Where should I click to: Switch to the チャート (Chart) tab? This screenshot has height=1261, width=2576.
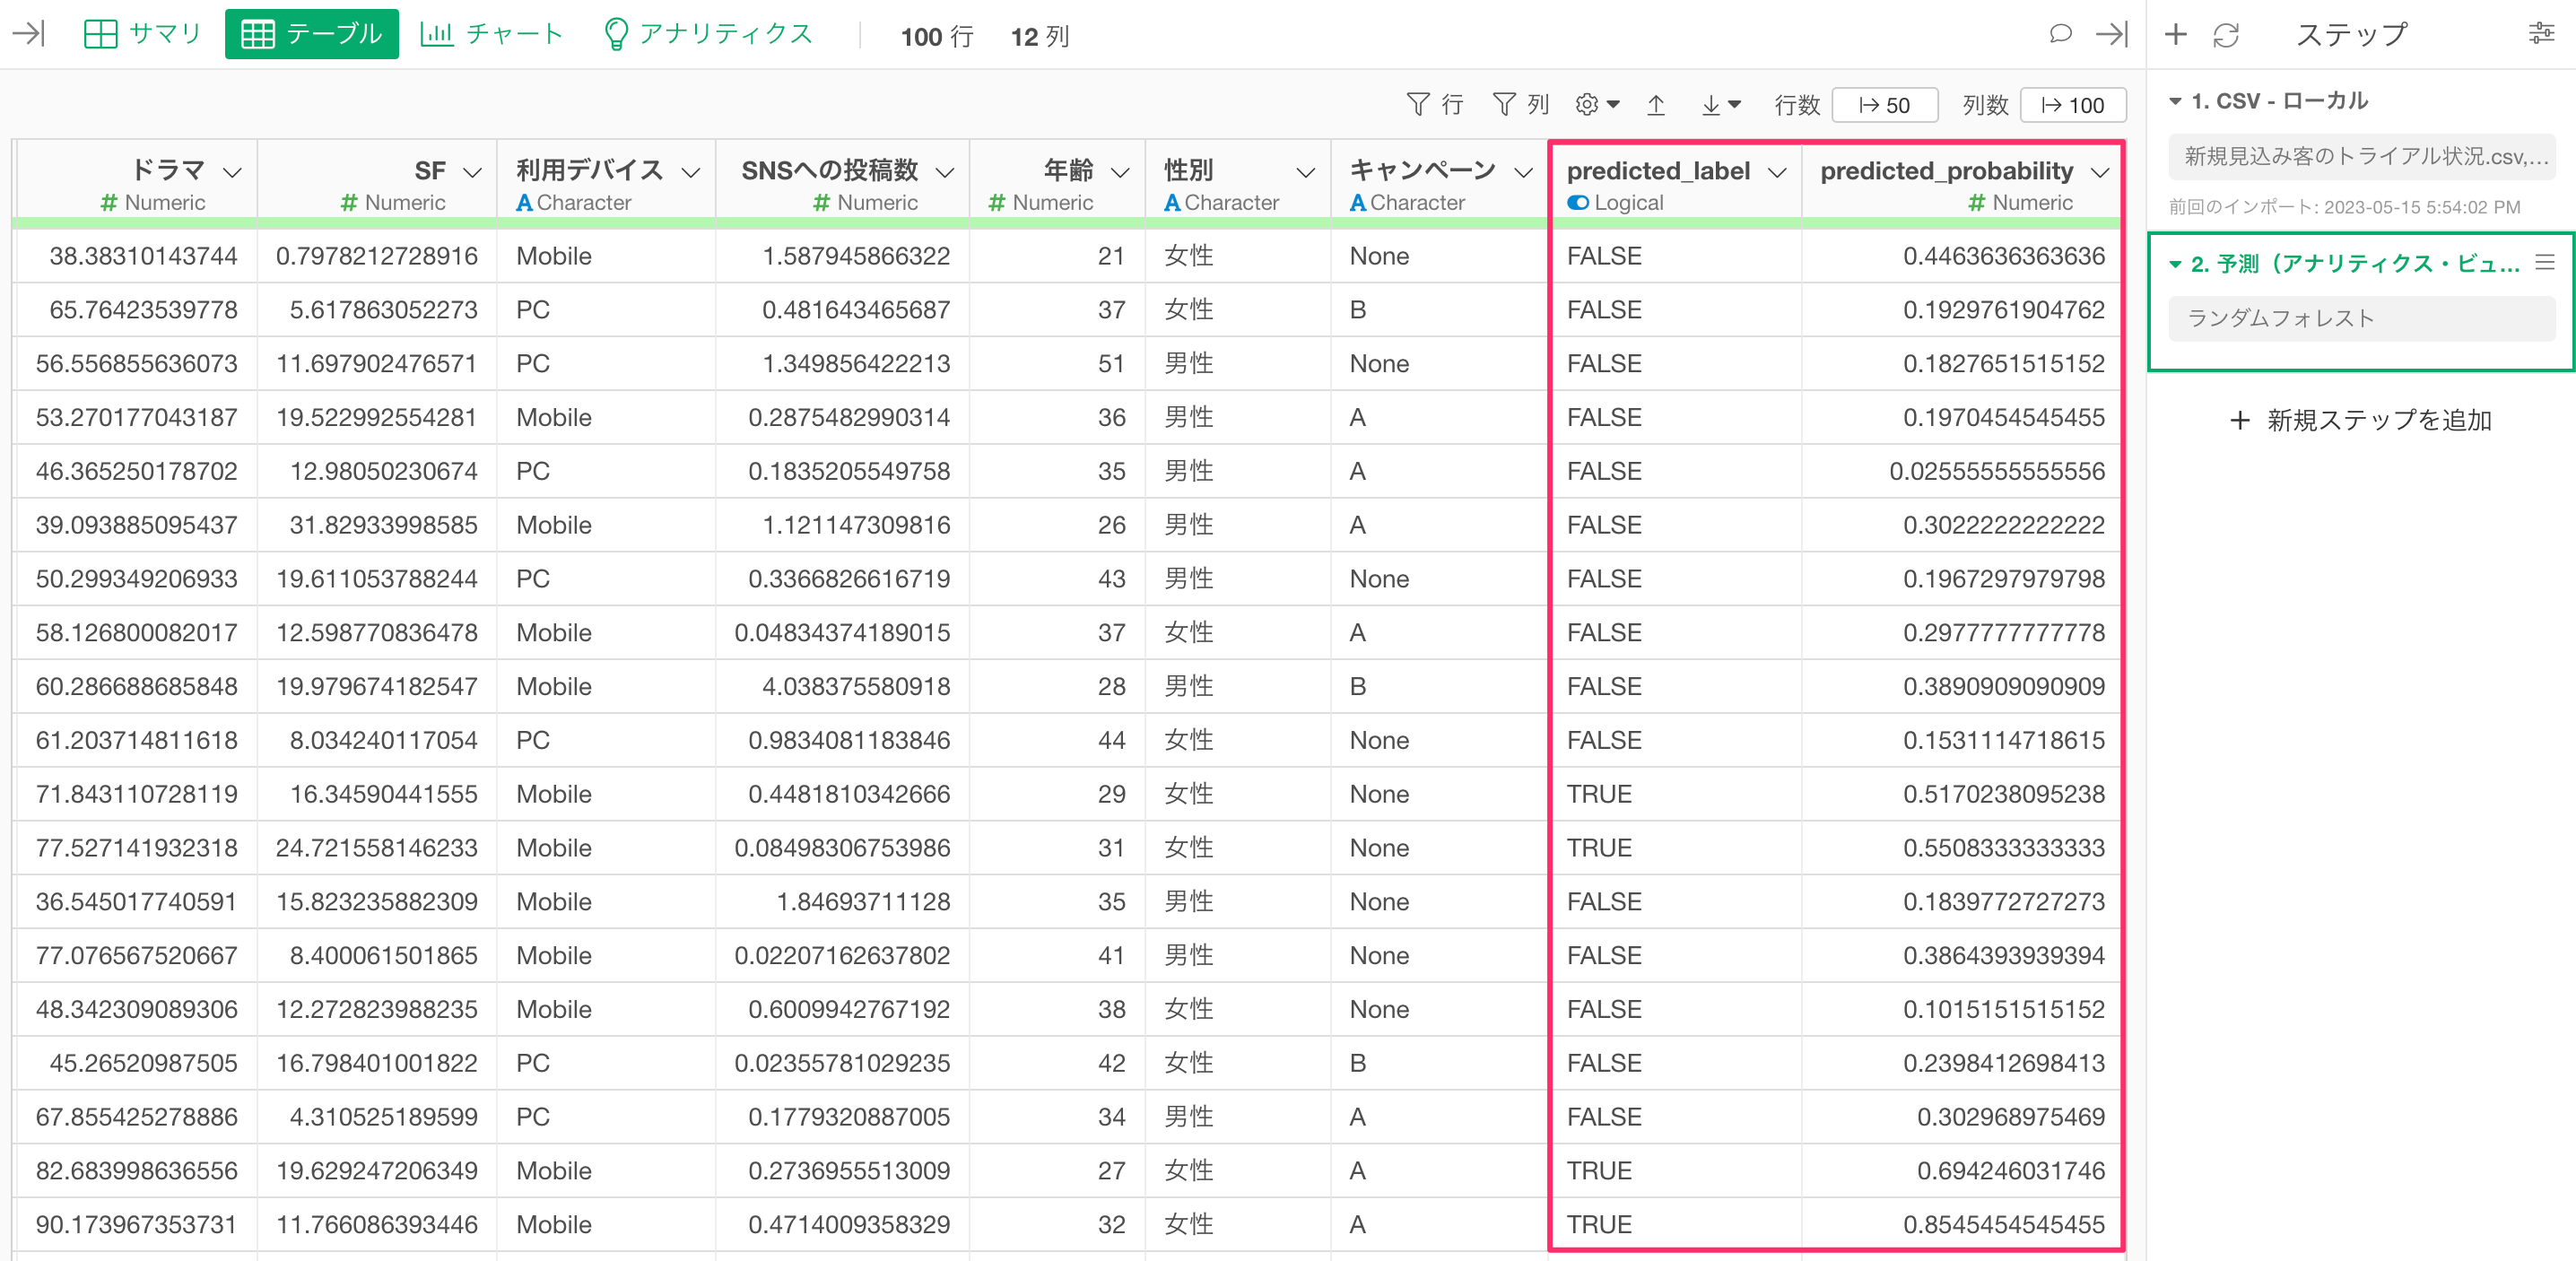click(491, 34)
